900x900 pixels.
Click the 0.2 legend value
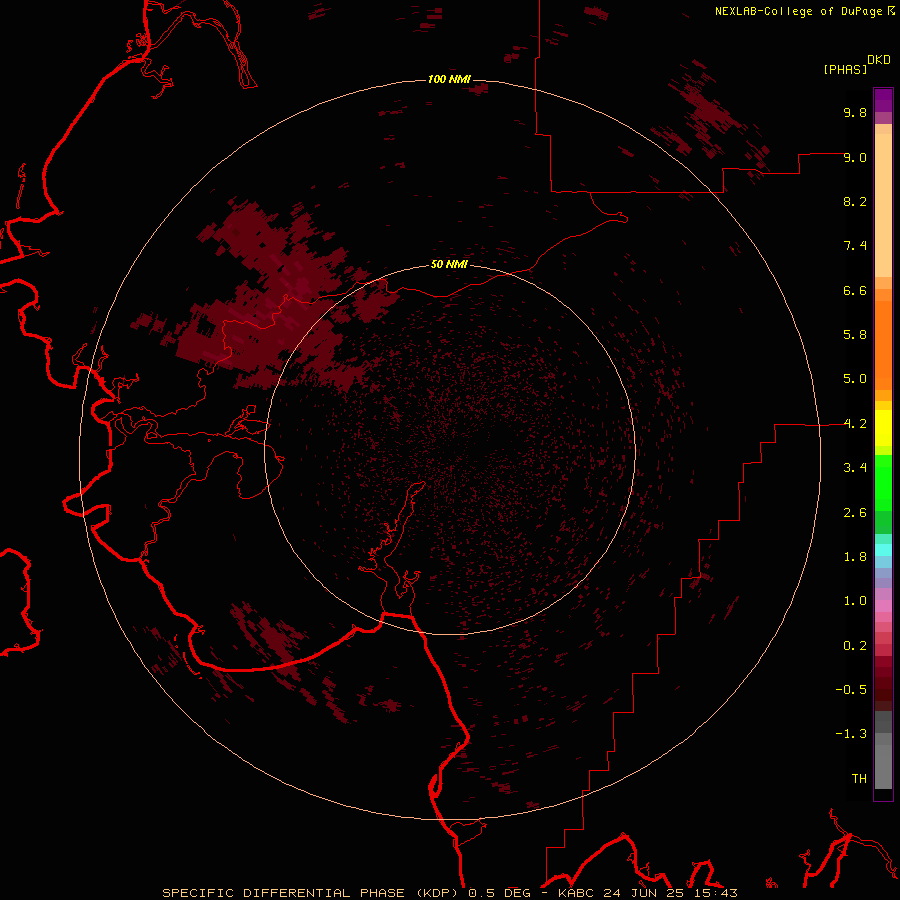click(855, 646)
